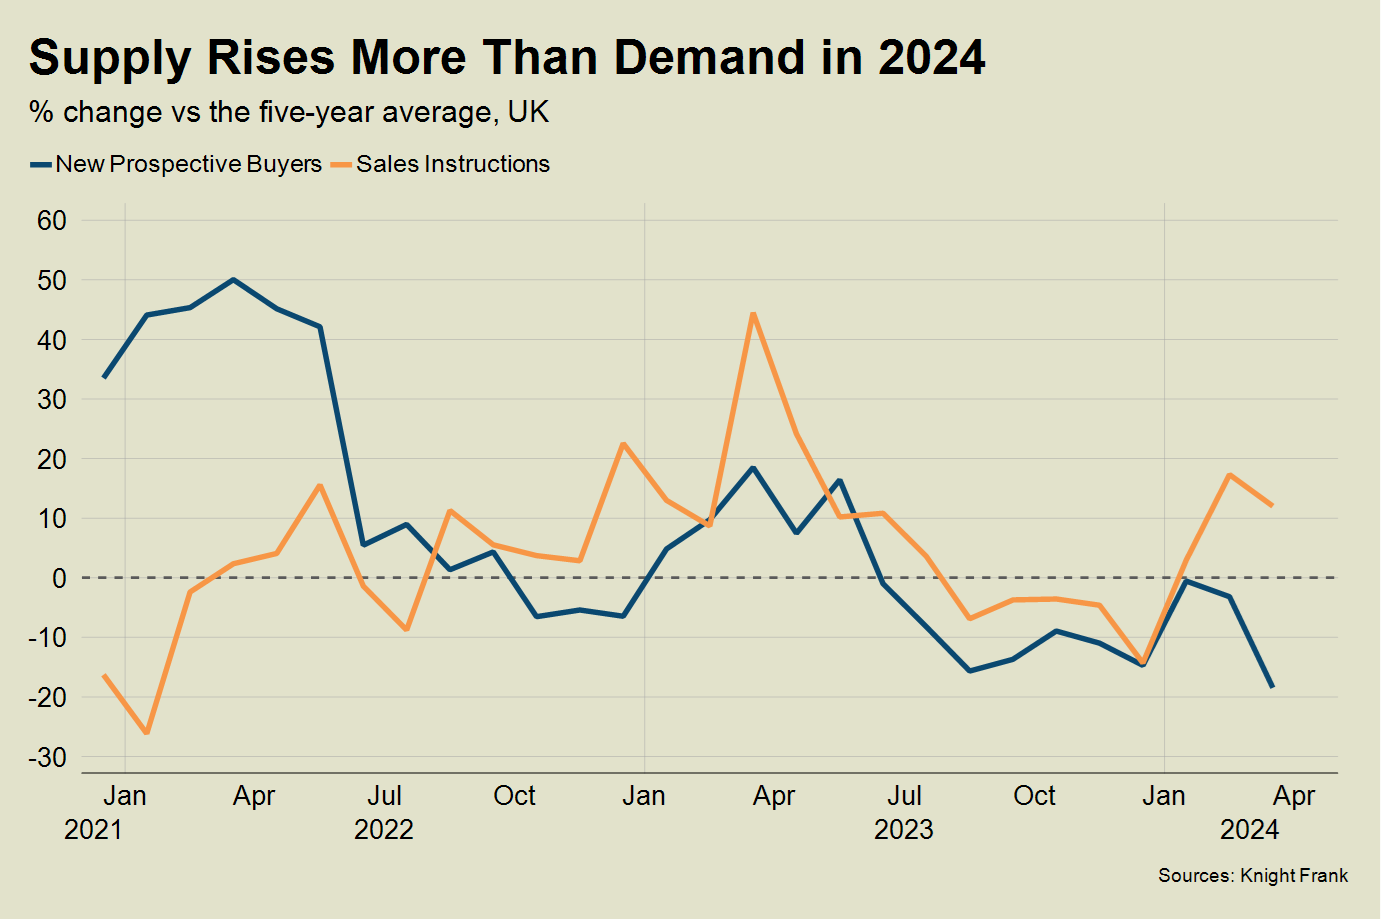The width and height of the screenshot is (1381, 920).
Task: Open the Knight Frank sources credit
Action: (1252, 876)
